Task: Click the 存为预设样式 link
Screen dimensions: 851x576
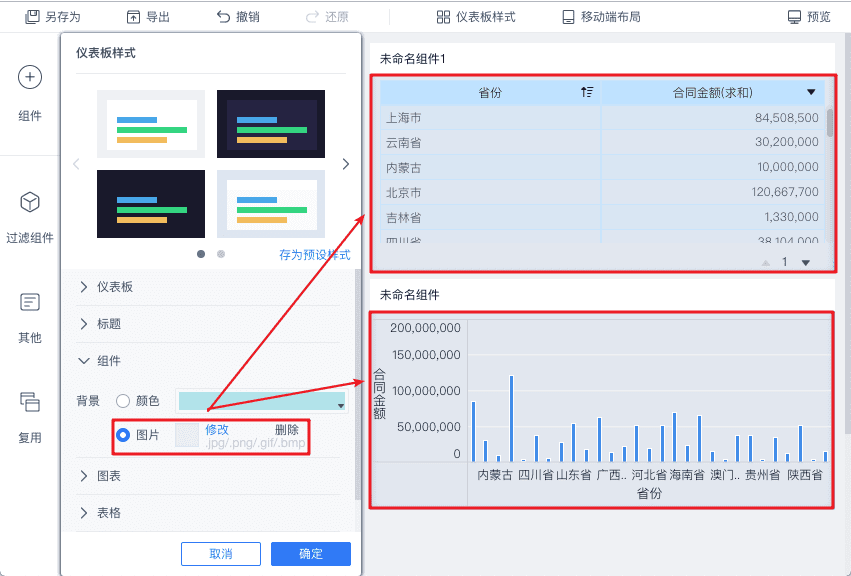Action: click(315, 255)
